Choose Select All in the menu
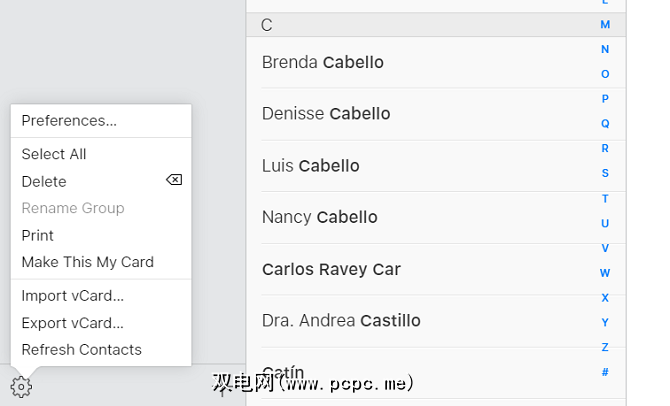Viewport: 670px width, 406px height. point(54,154)
